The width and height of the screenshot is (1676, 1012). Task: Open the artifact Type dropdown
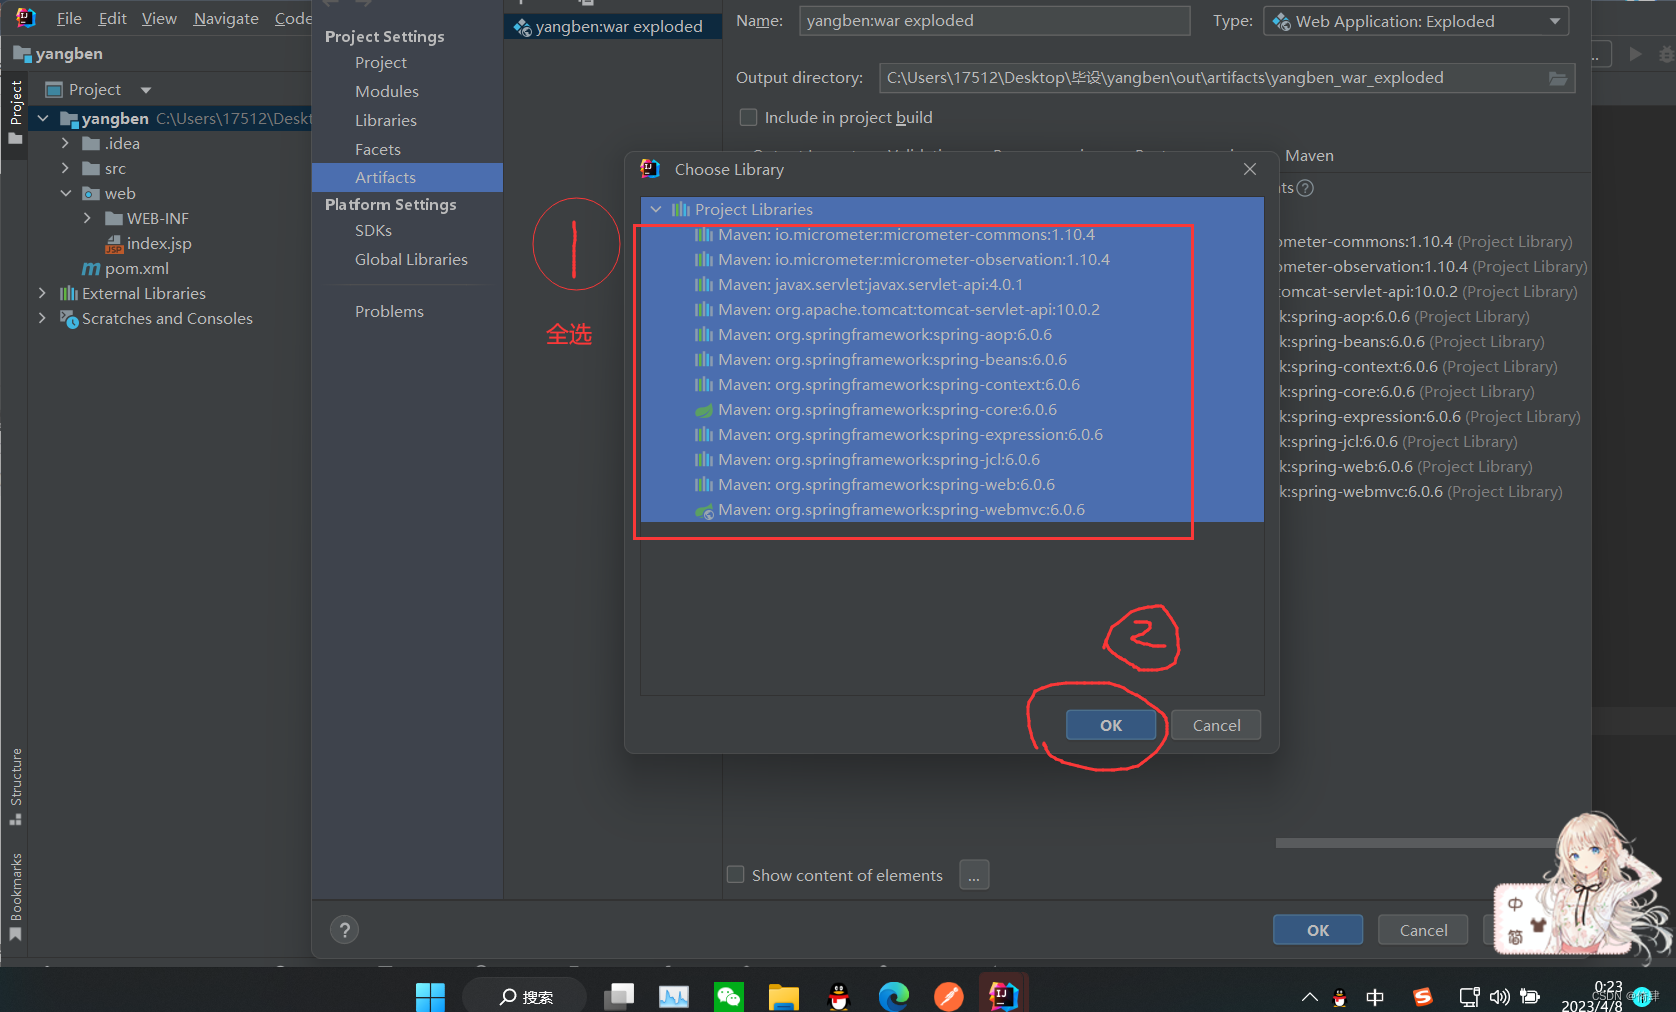point(1416,21)
